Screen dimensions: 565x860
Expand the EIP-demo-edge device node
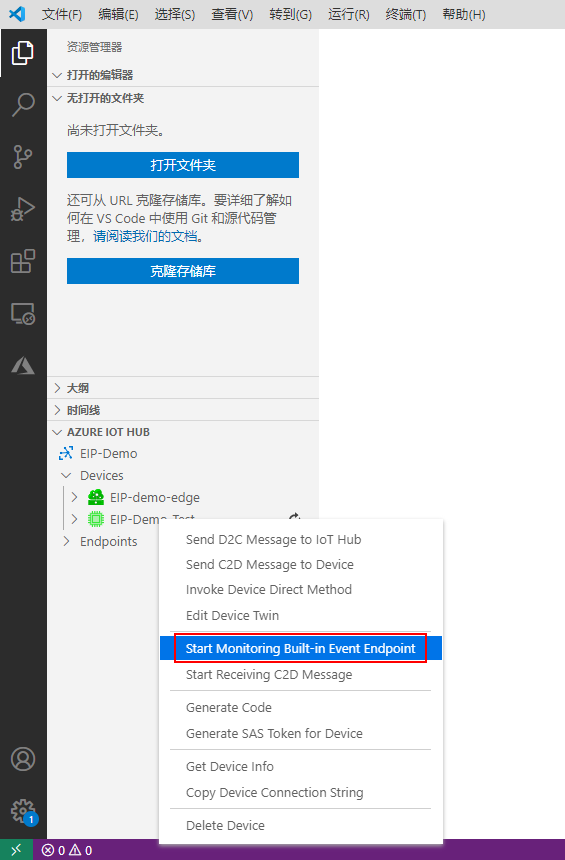click(x=75, y=497)
